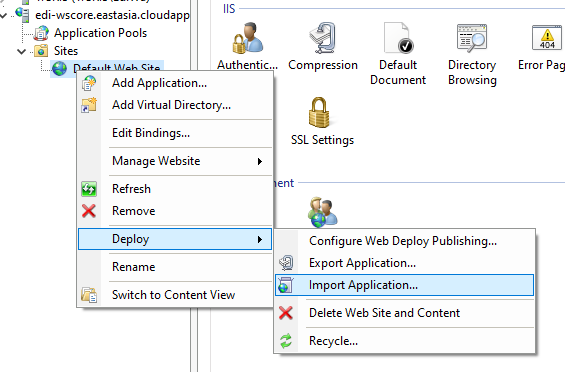Click the Export Application package icon
565x372 pixels.
[x=286, y=263]
